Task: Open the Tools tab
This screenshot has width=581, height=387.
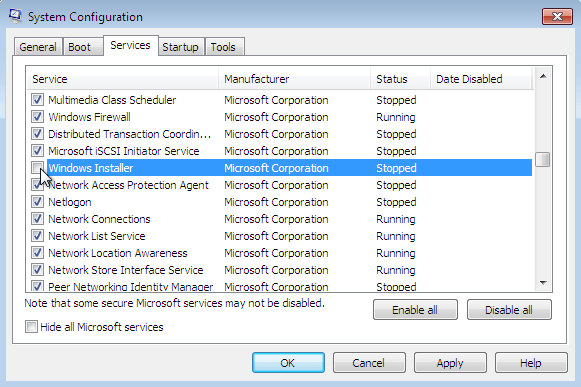Action: pyautogui.click(x=223, y=47)
